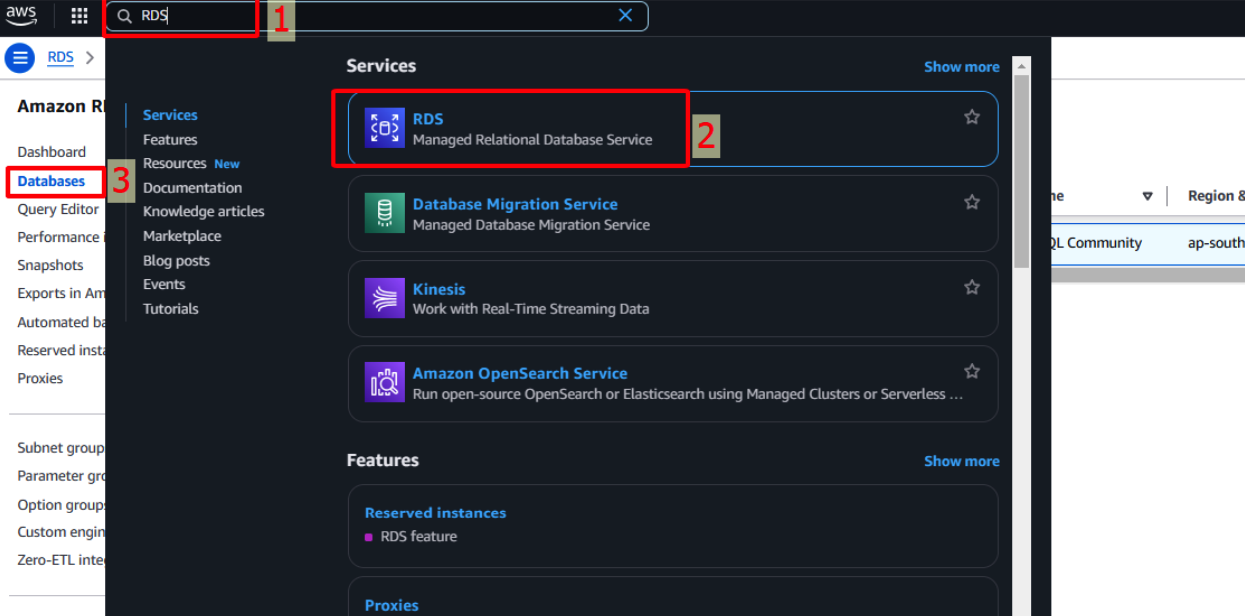Select the Features filter category

[x=170, y=140]
